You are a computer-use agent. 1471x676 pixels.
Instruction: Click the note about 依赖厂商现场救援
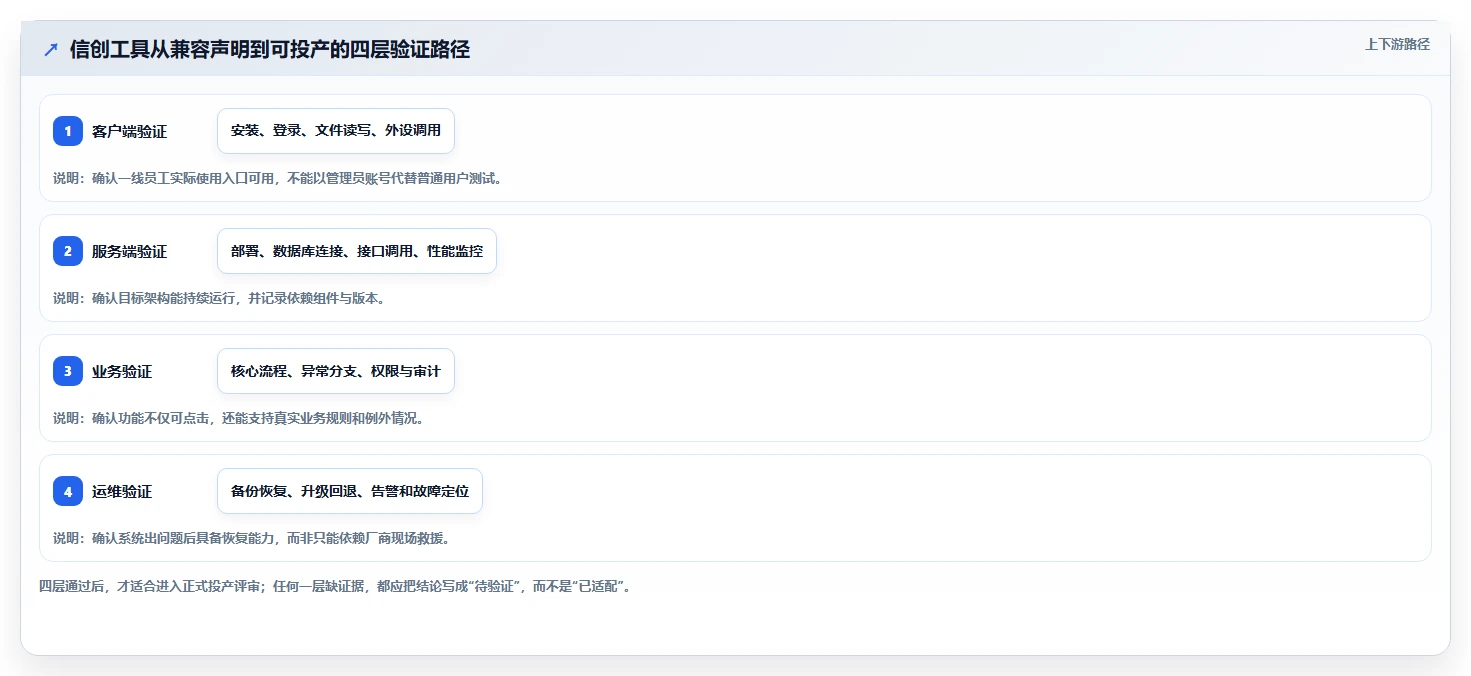tap(252, 538)
